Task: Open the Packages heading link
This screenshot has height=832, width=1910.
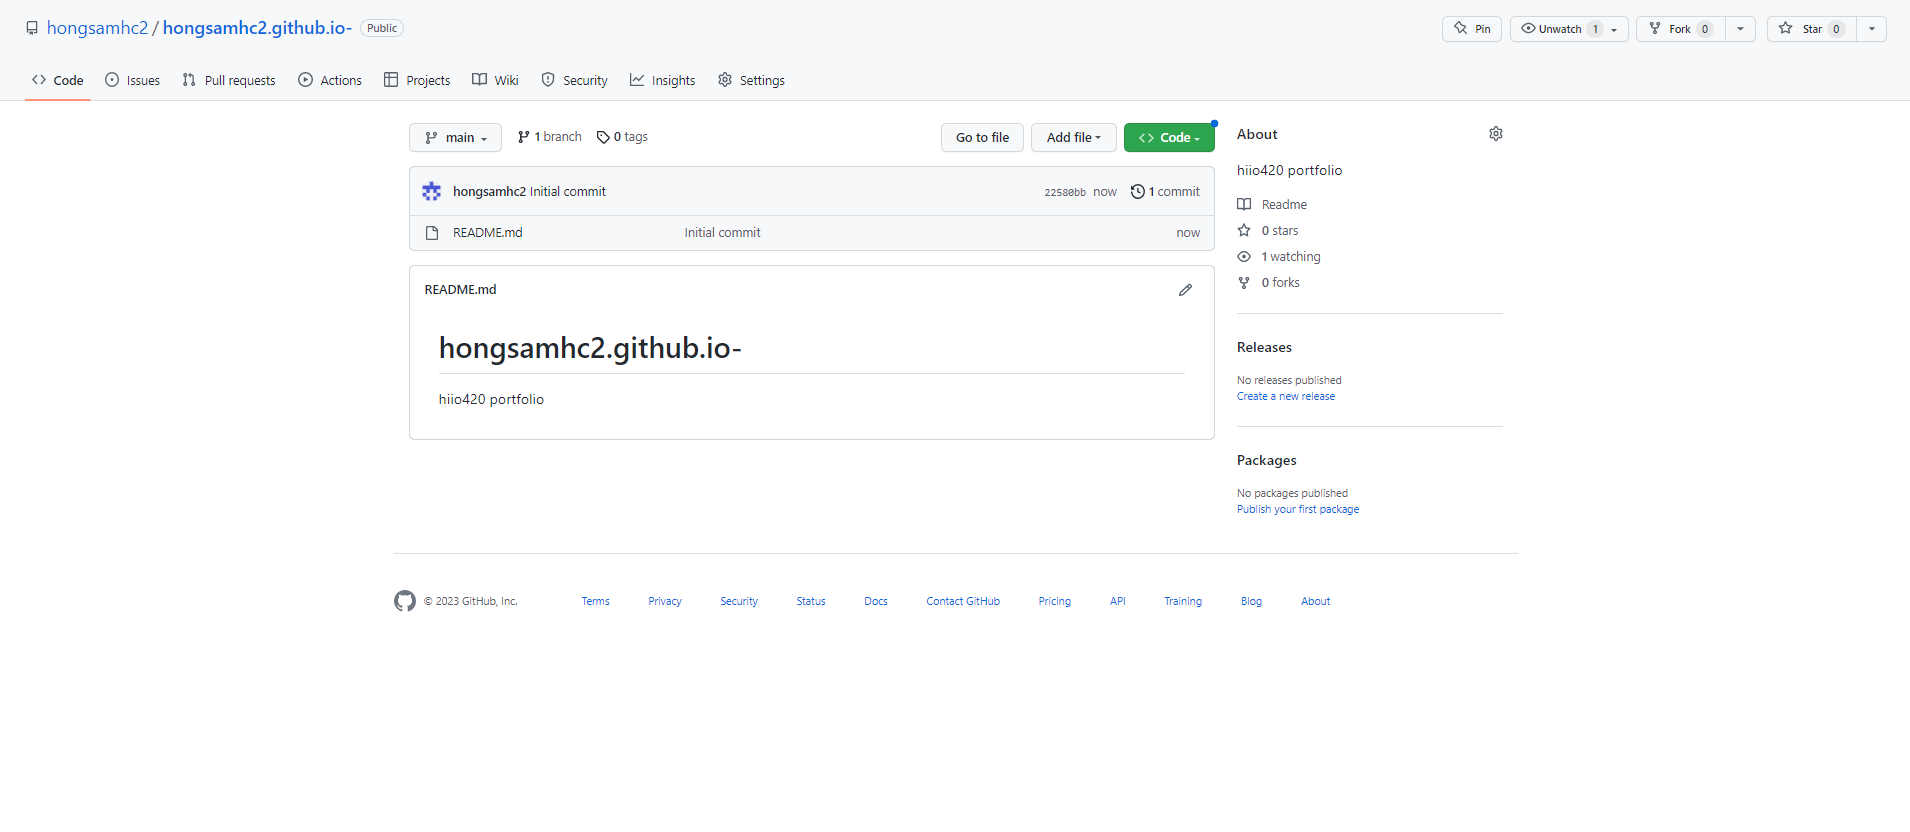Action: [x=1266, y=460]
